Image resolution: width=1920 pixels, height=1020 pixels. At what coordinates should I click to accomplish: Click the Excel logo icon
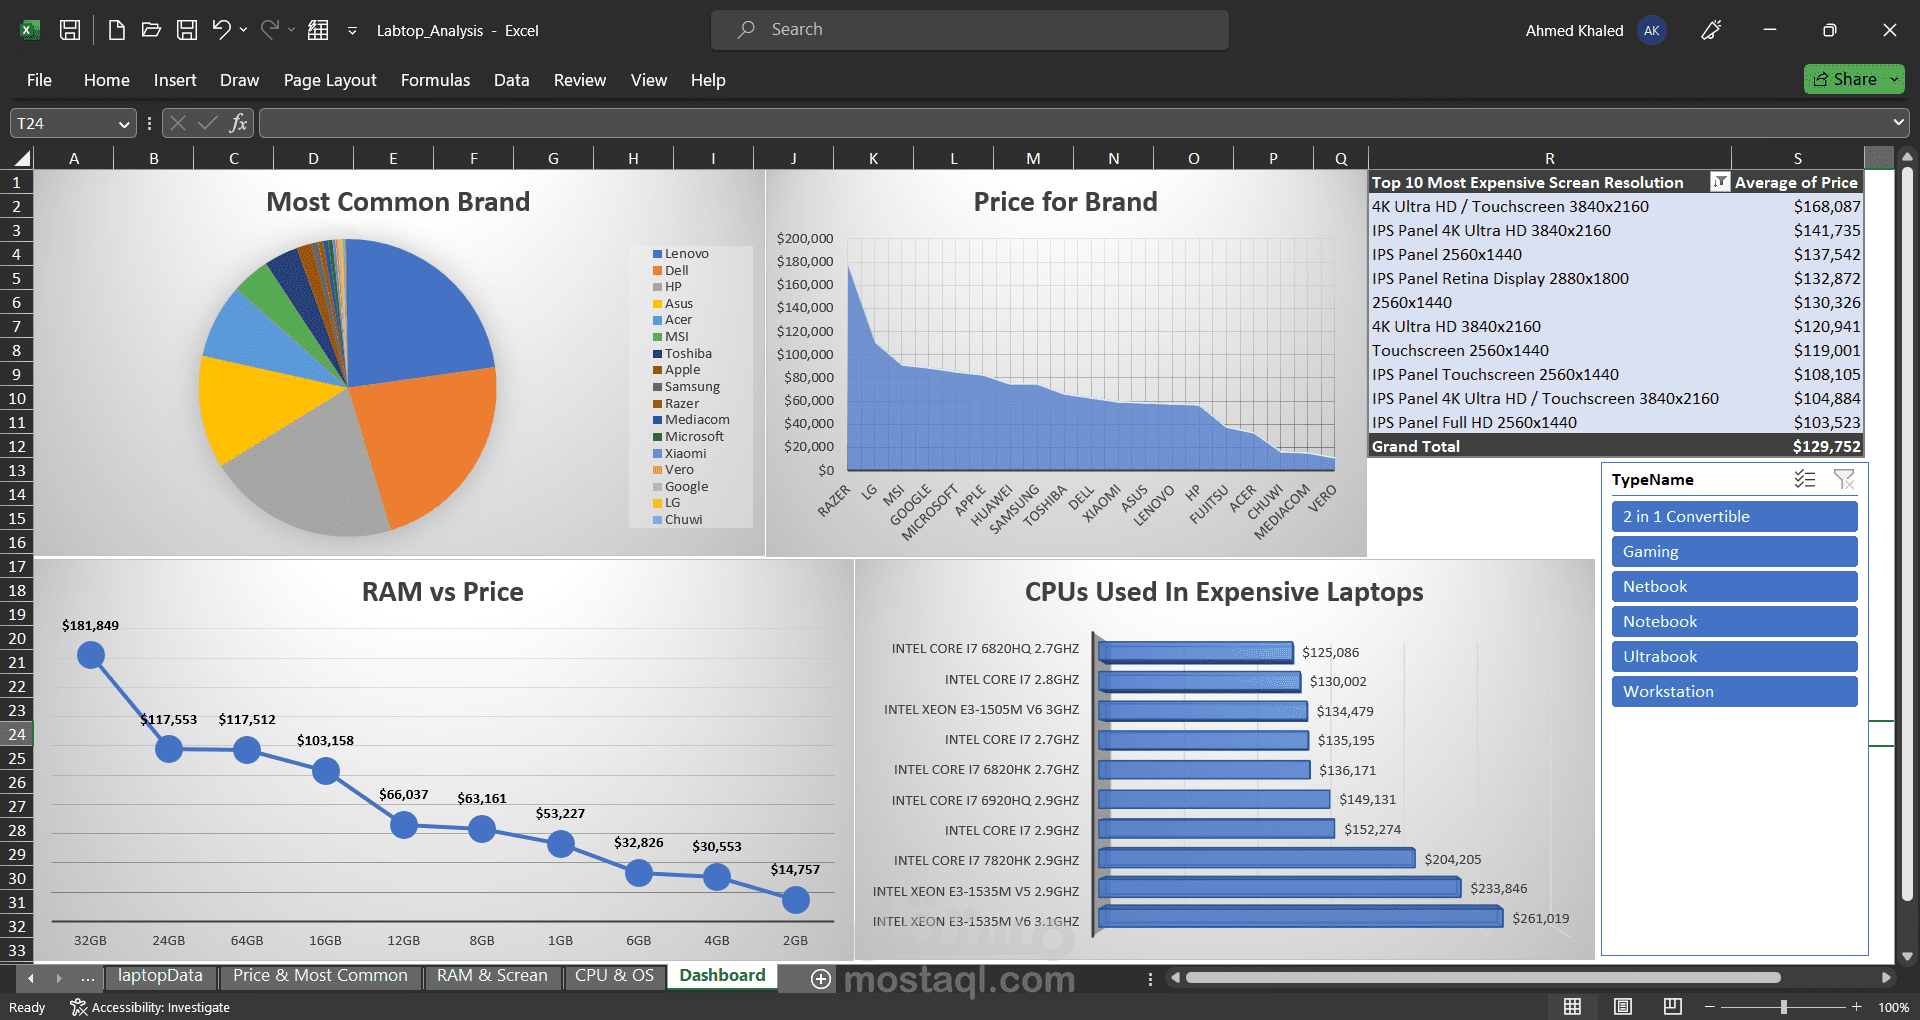30,30
